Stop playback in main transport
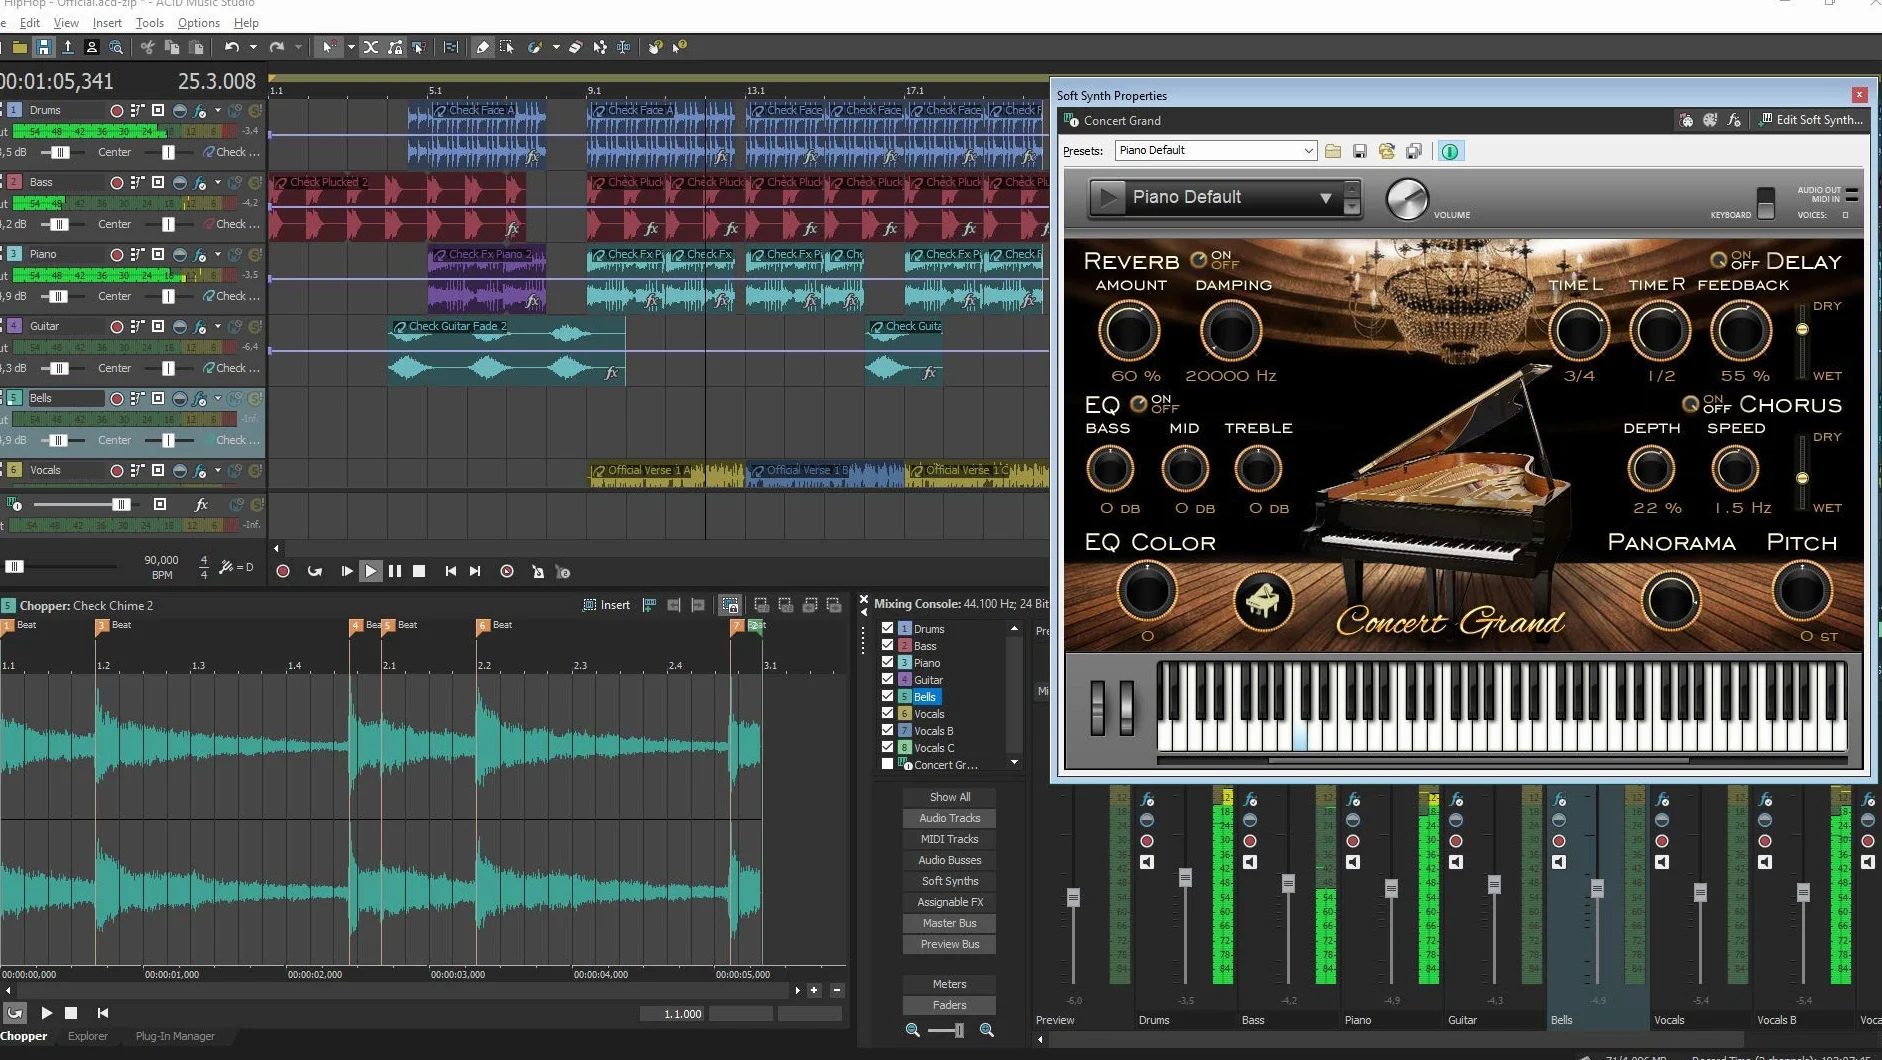1882x1060 pixels. pos(419,572)
